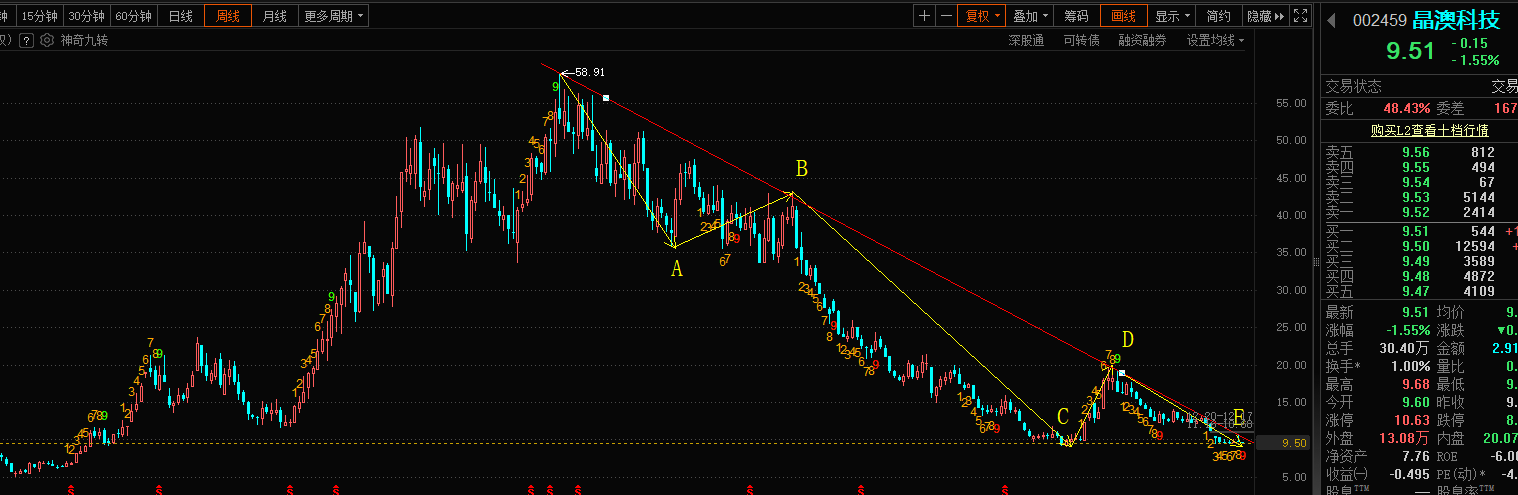Click 委比 48.43% value
The width and height of the screenshot is (1518, 495).
click(1407, 108)
